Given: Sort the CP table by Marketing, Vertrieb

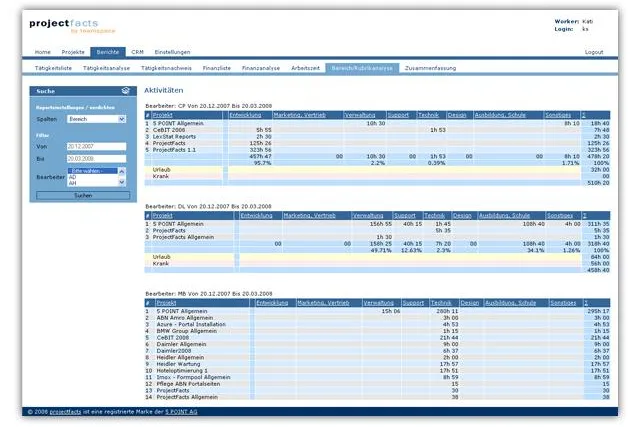Looking at the screenshot, I should point(300,115).
